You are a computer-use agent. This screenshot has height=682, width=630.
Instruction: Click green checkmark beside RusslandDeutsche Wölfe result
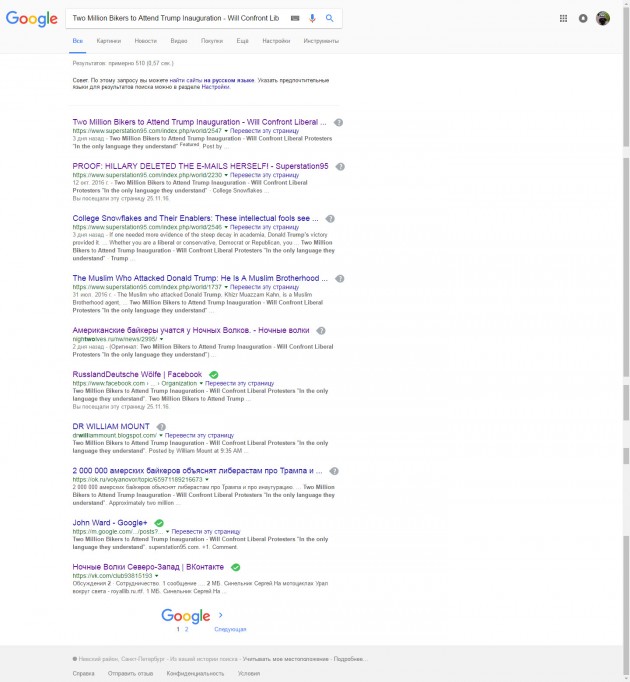[x=213, y=374]
